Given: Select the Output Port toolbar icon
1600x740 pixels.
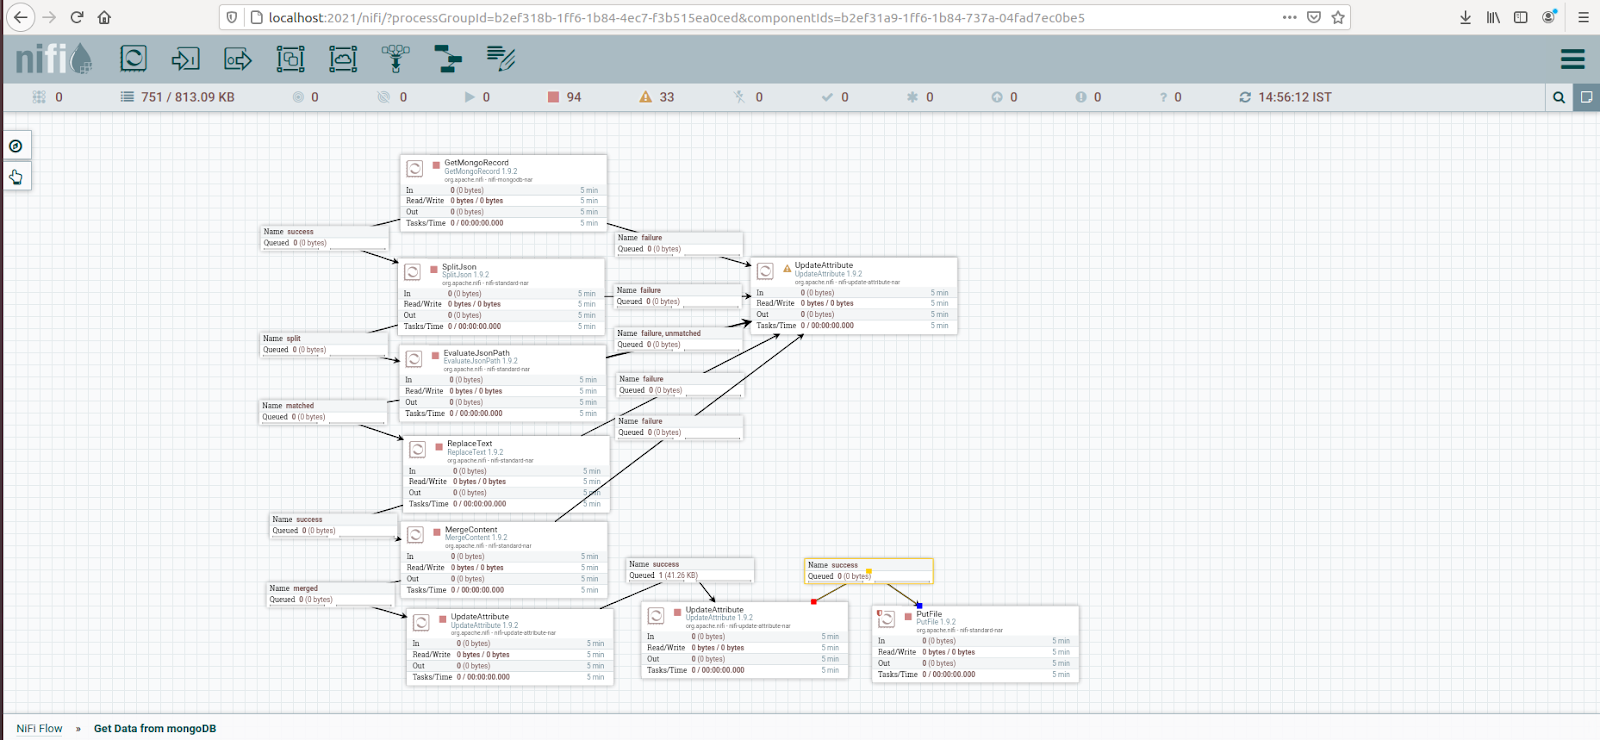Looking at the screenshot, I should tap(238, 59).
